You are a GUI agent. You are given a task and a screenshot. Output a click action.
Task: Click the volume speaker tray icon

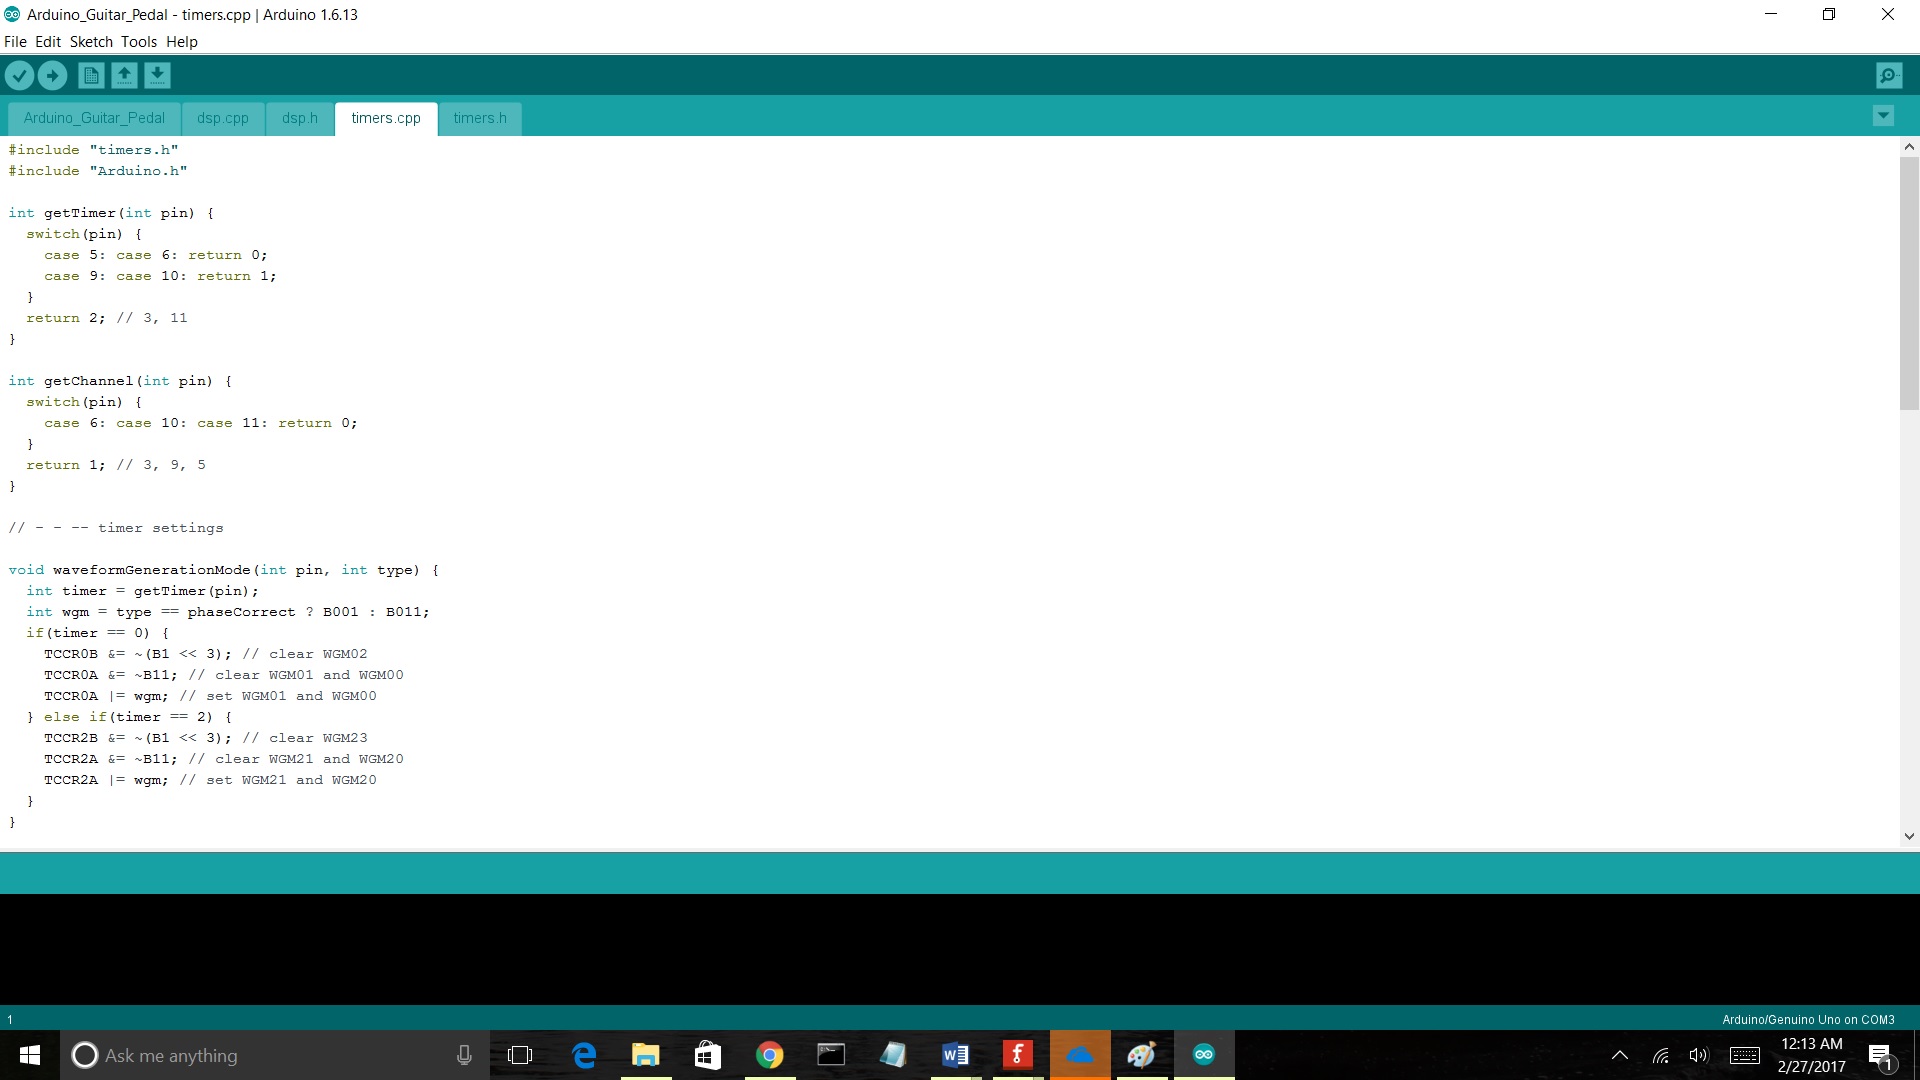click(x=1698, y=1055)
